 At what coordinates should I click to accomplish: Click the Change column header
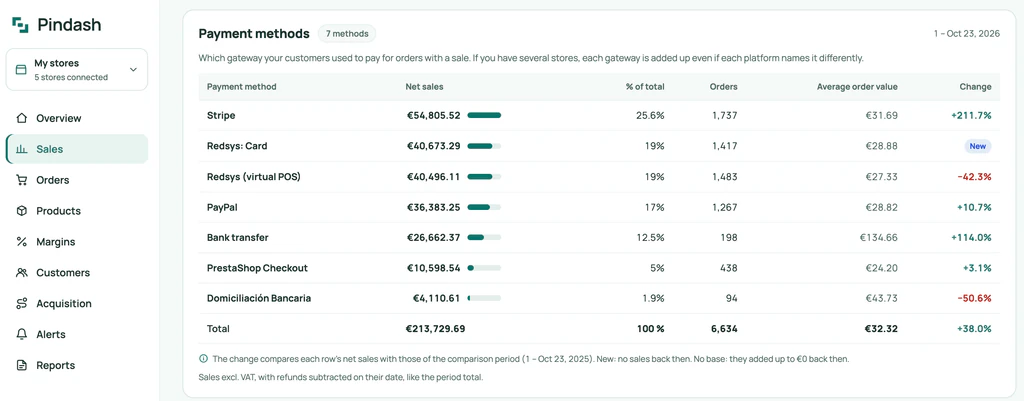coord(975,87)
